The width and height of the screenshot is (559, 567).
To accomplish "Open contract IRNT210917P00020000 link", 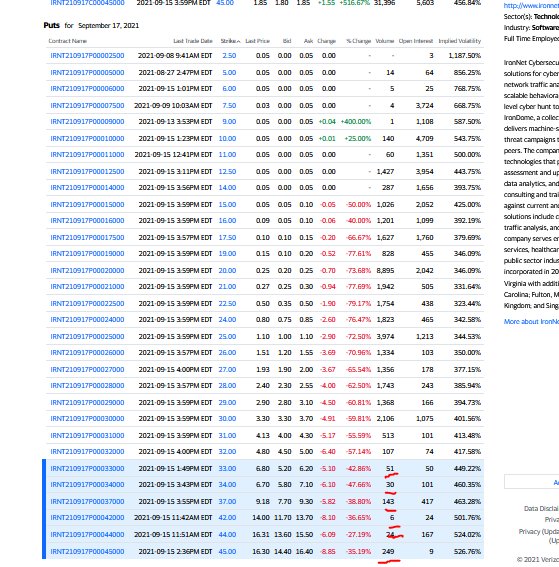I will pos(87,270).
